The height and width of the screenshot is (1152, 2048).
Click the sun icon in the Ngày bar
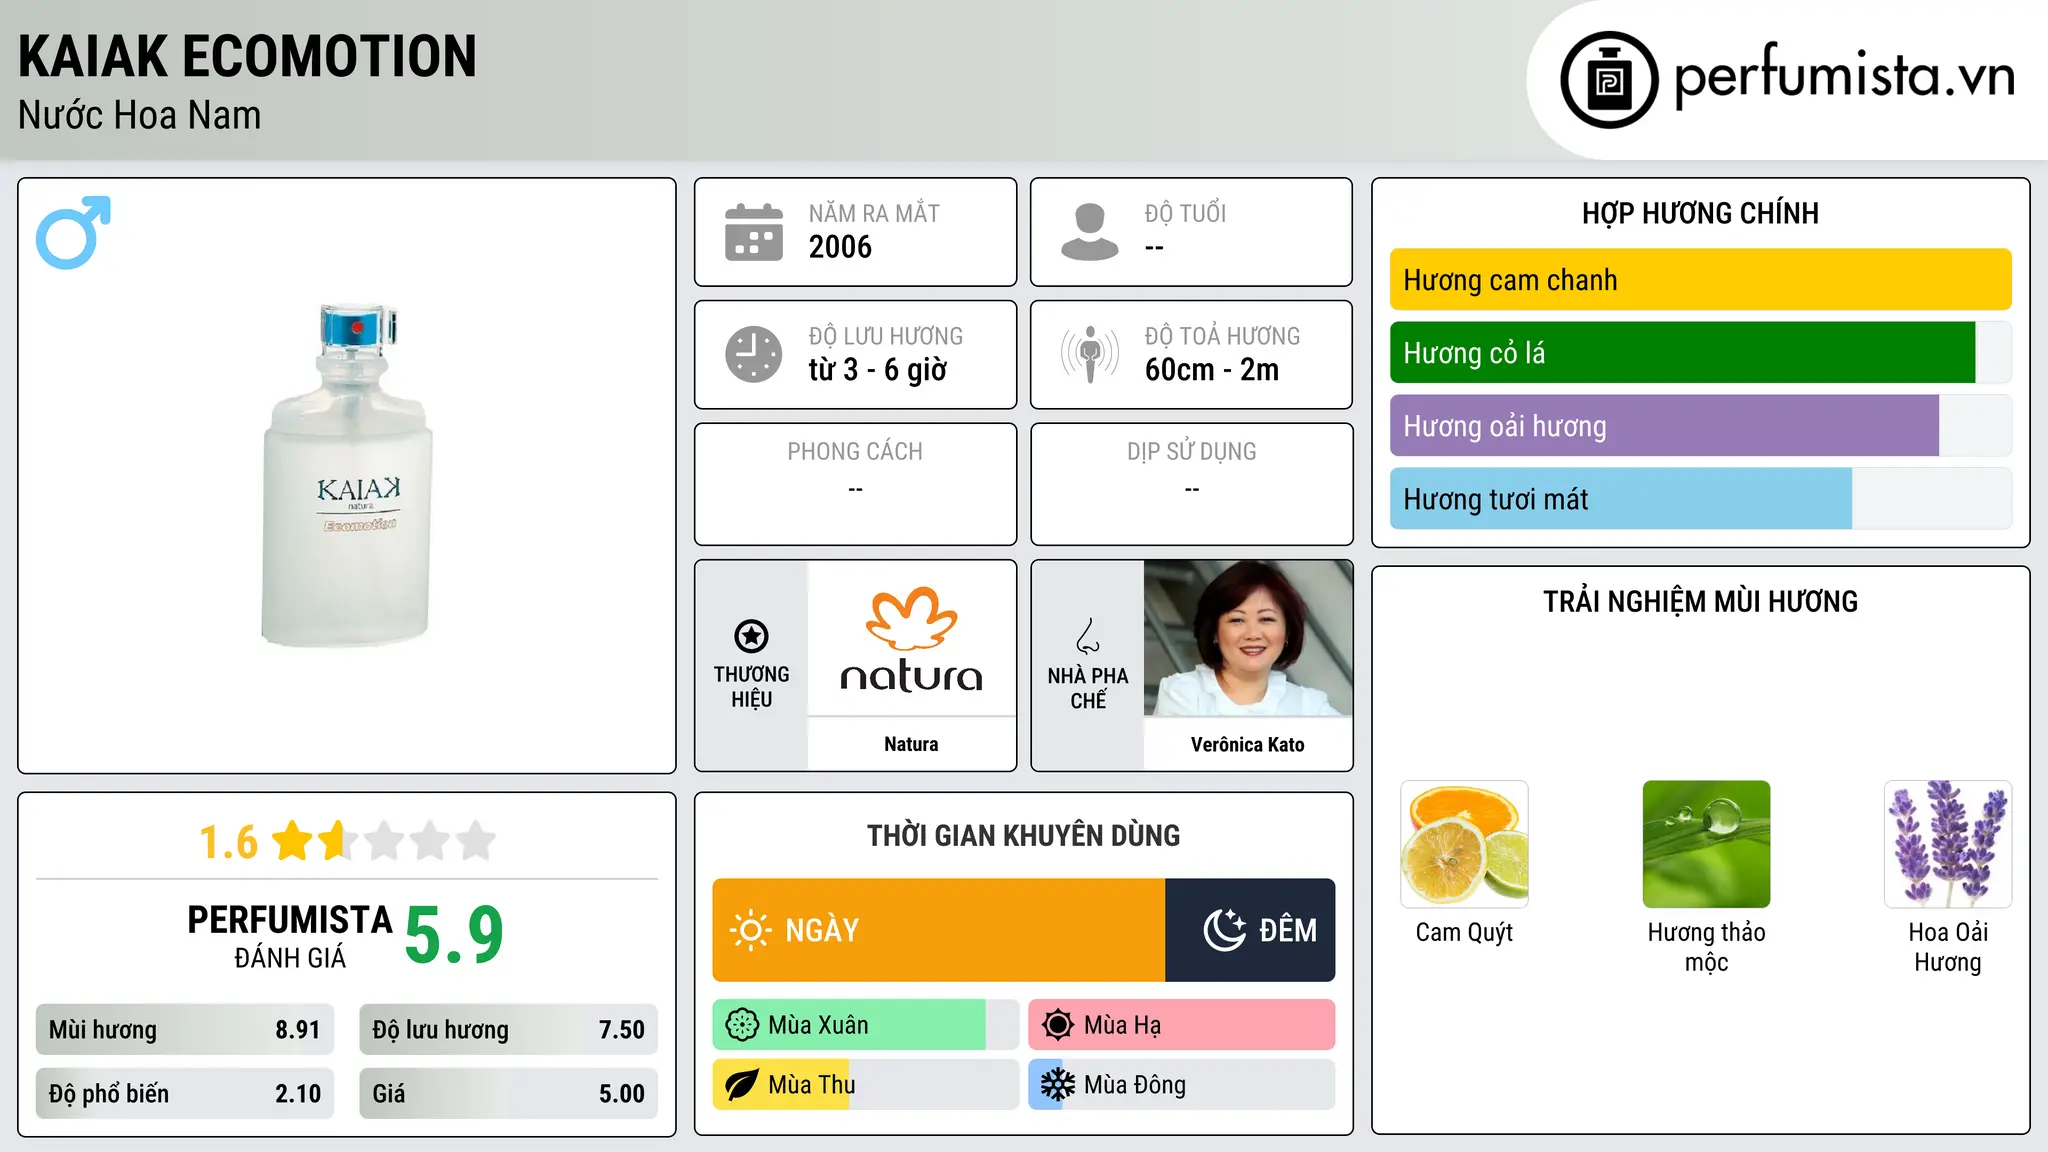pos(750,930)
